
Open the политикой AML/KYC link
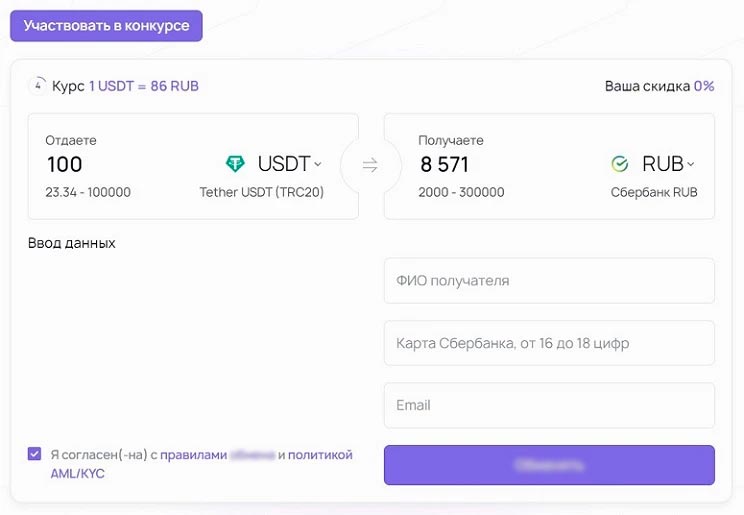click(x=320, y=455)
